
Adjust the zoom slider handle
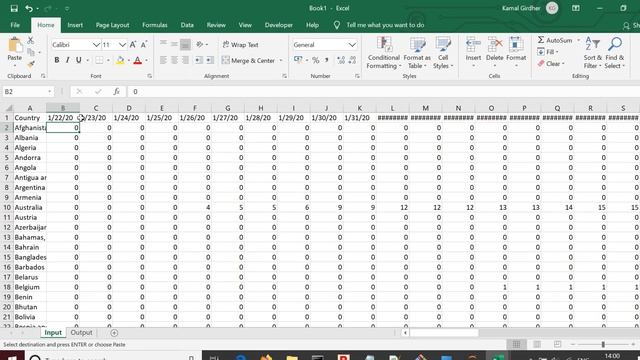(603, 344)
